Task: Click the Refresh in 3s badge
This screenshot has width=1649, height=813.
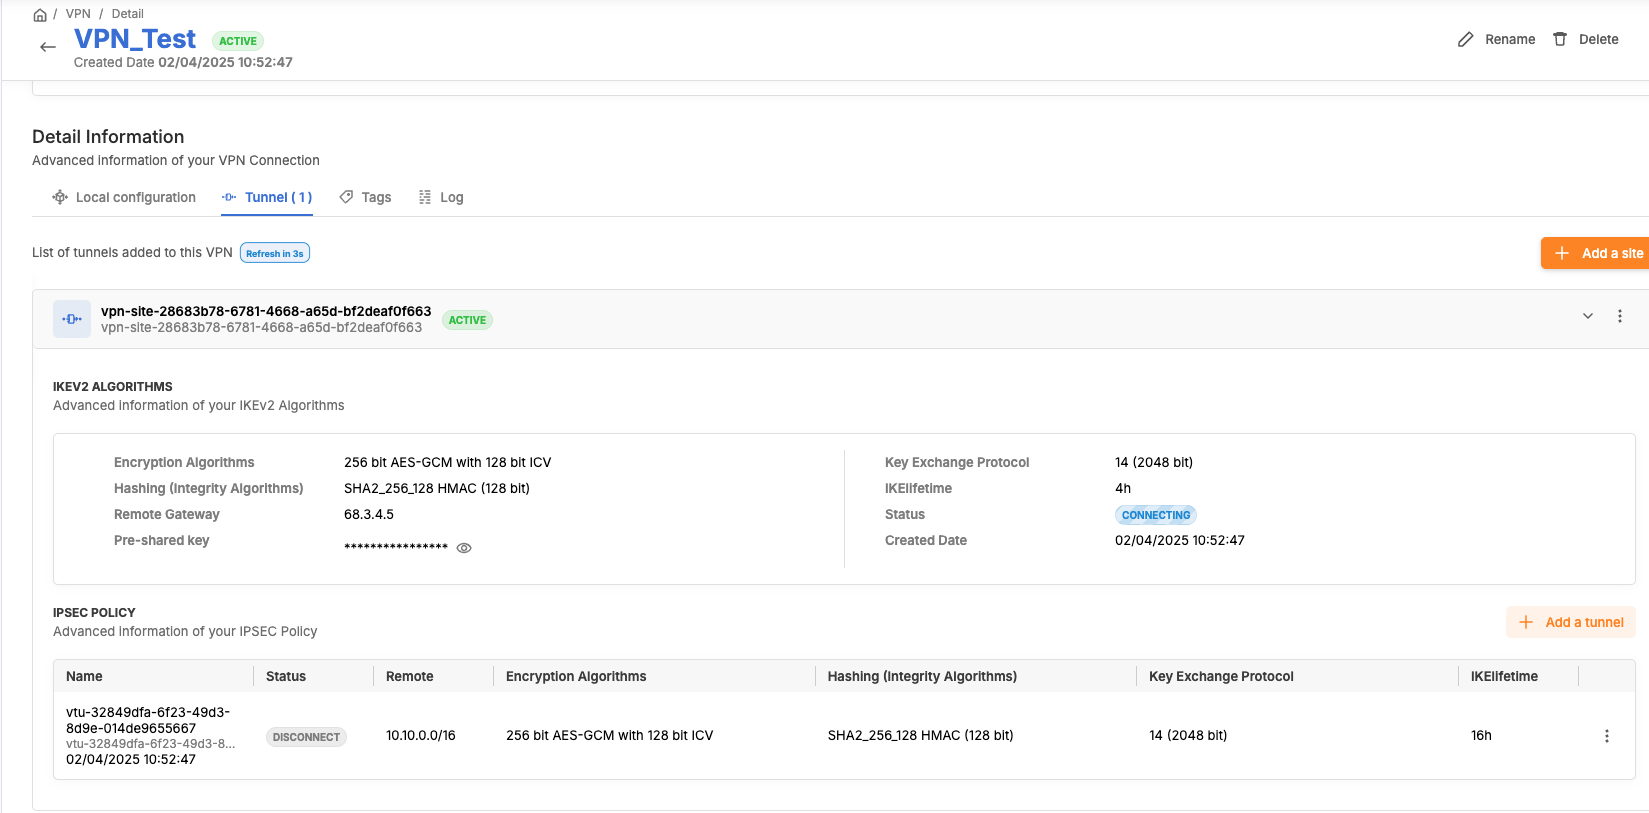Action: 274,253
